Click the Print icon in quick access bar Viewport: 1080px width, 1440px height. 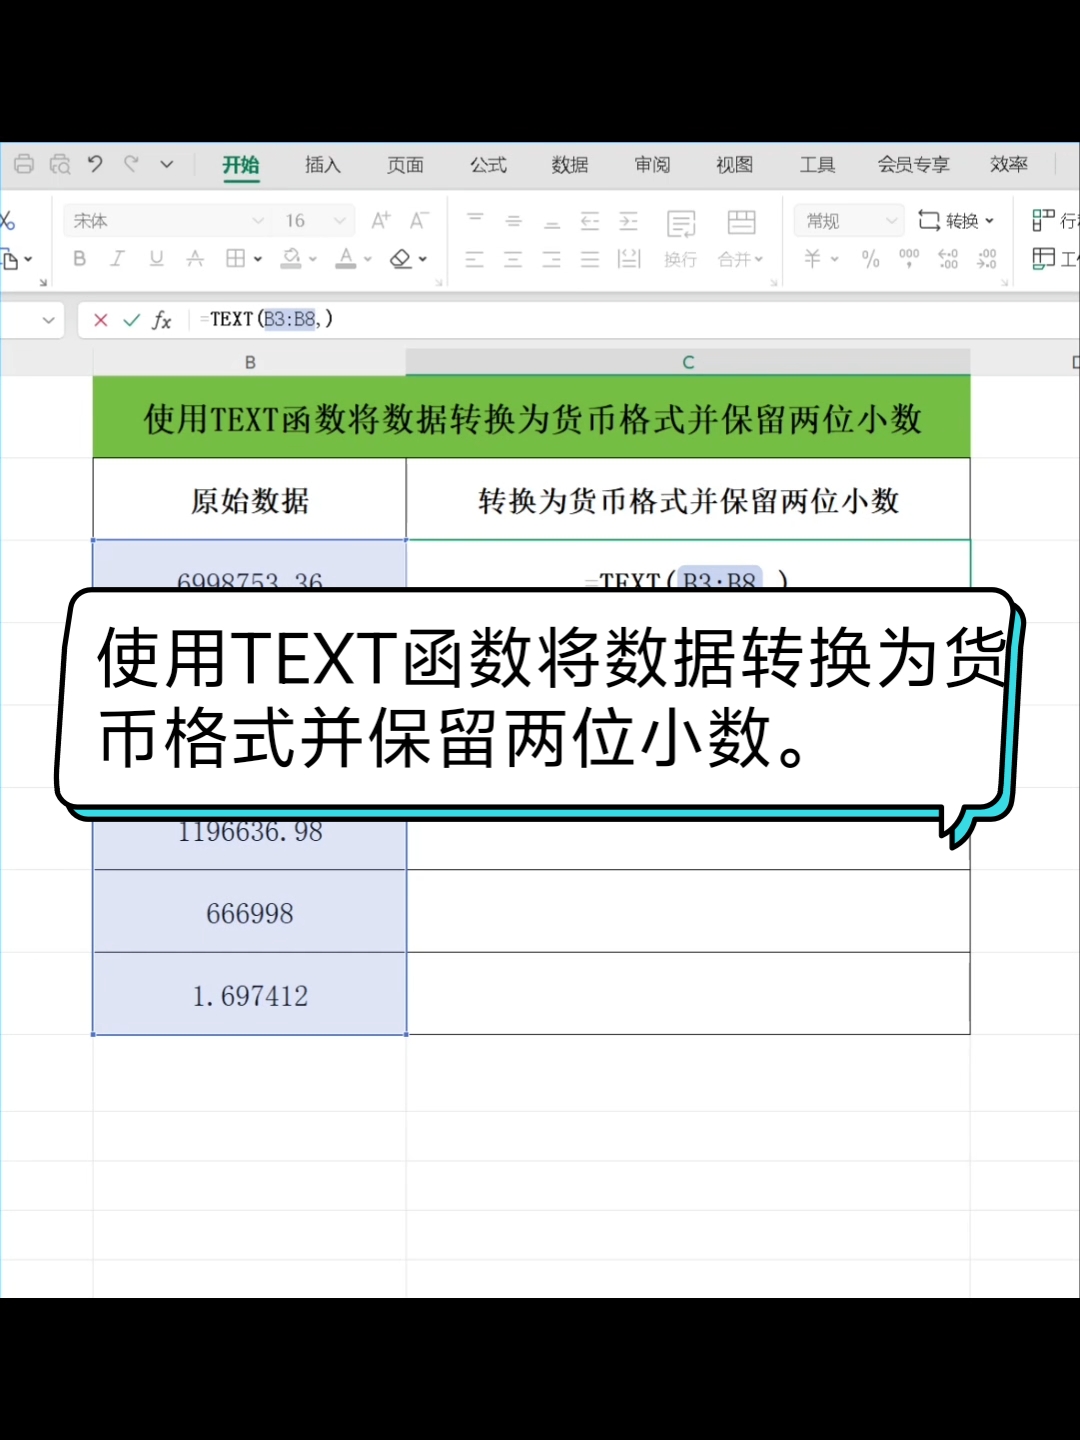pos(24,164)
